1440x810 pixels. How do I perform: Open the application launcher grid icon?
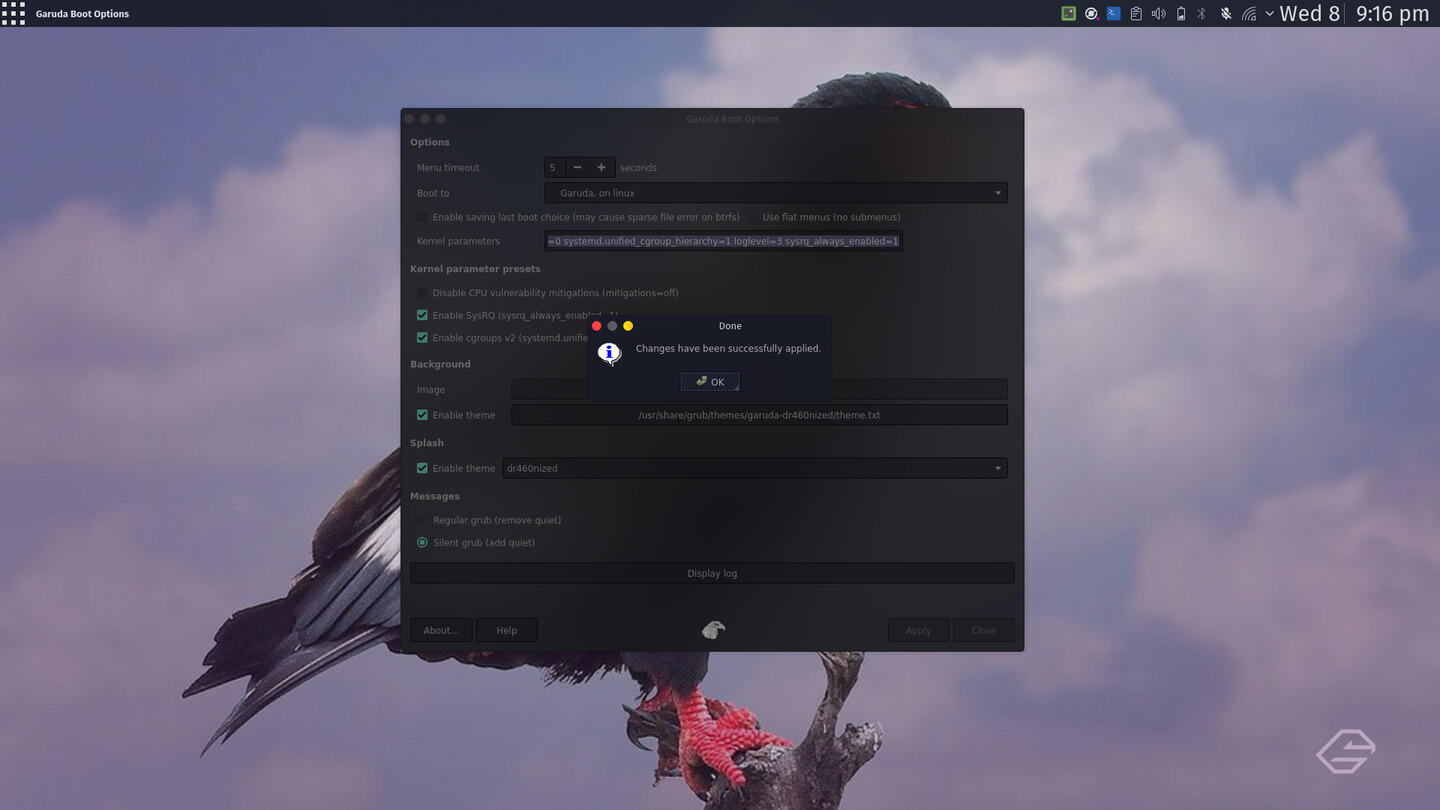[13, 13]
